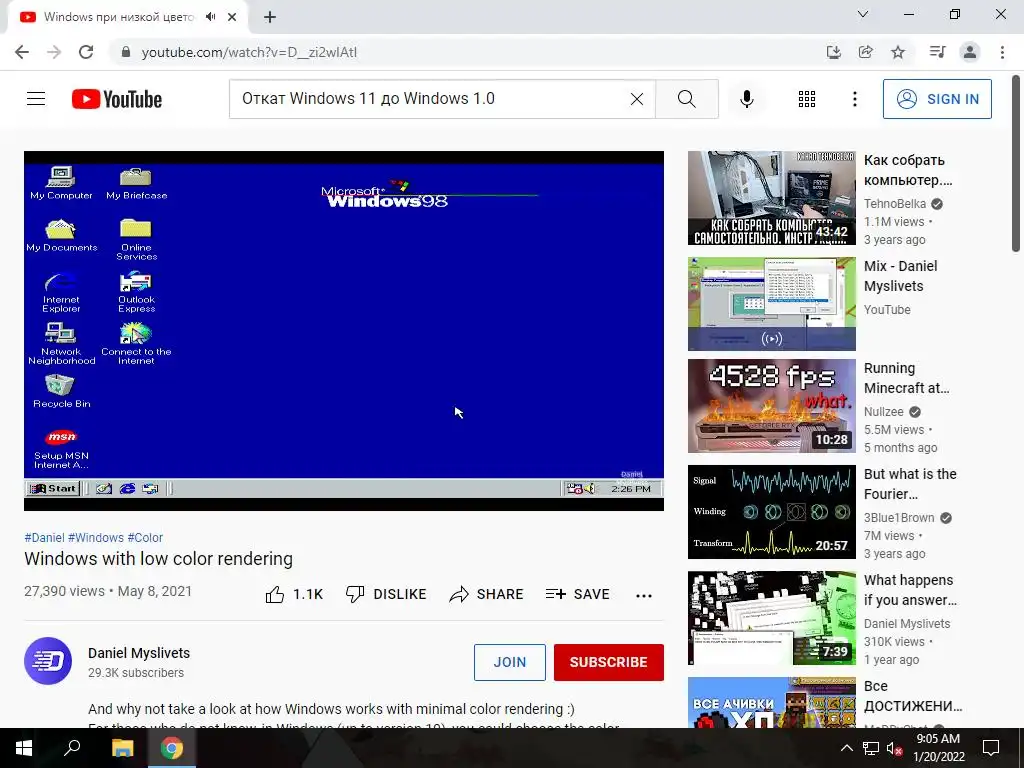Open the Daniel Myslivets channel name link
The height and width of the screenshot is (768, 1024).
click(x=139, y=653)
